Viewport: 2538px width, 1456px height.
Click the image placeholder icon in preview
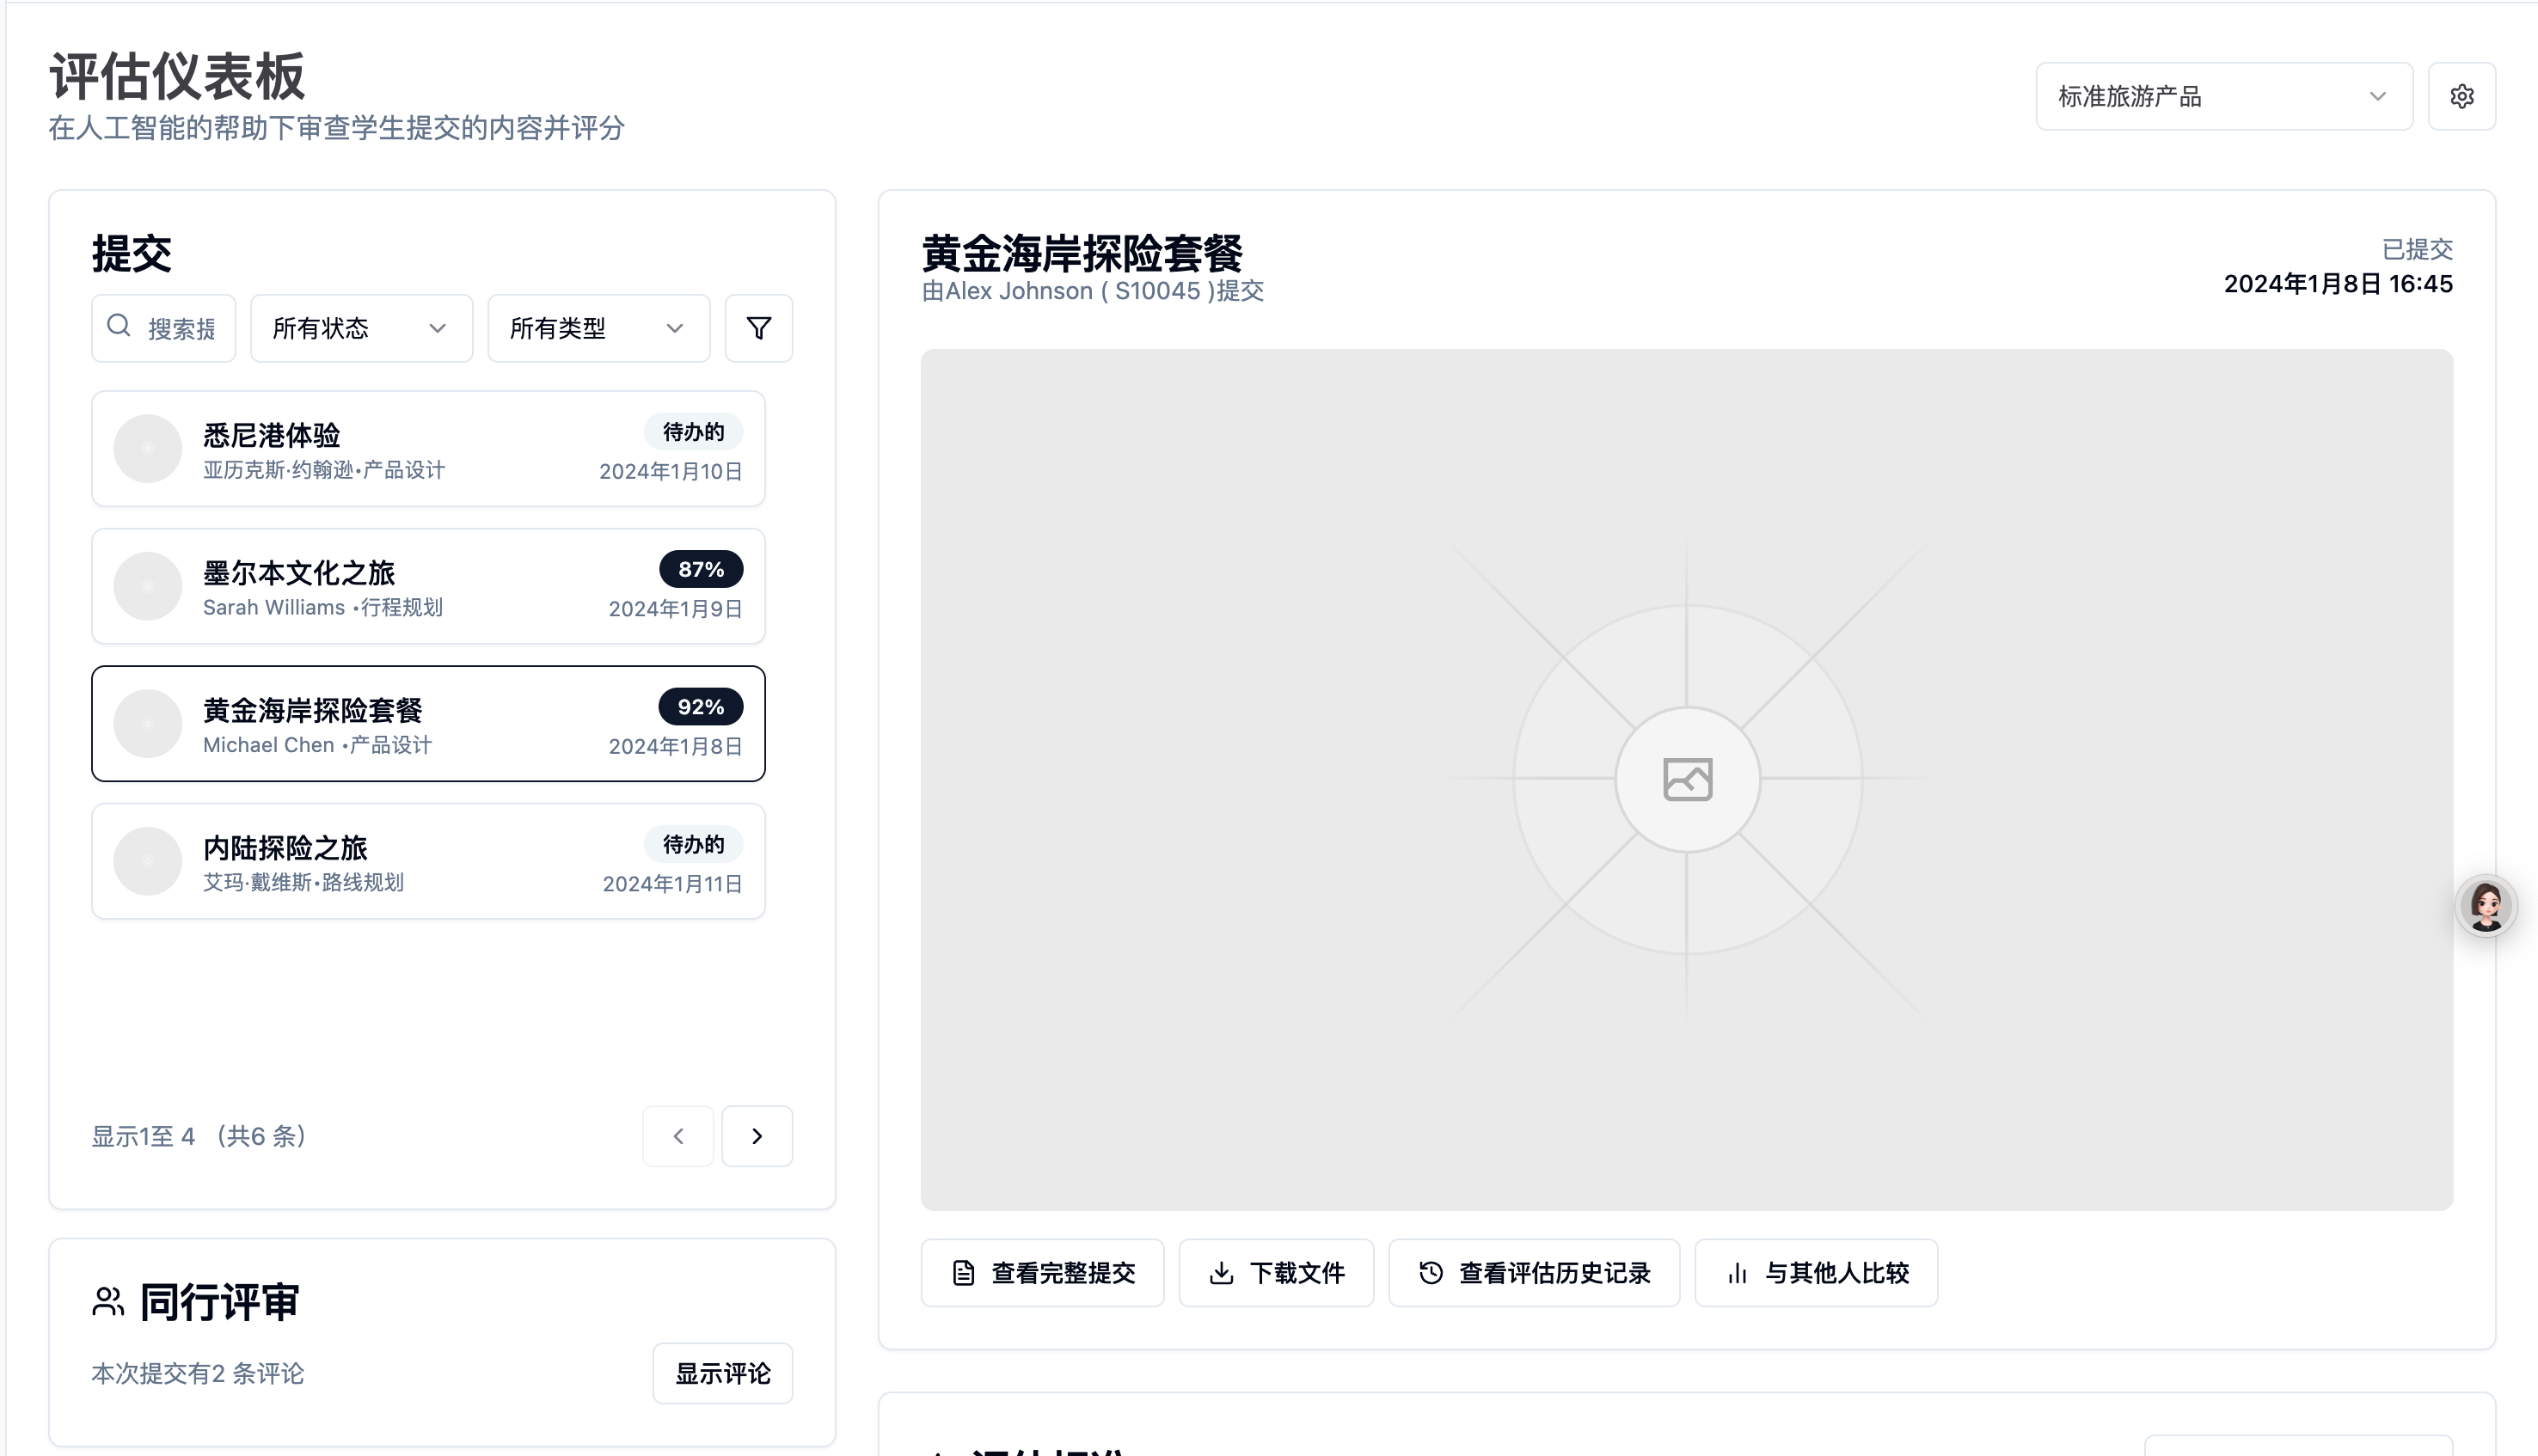point(1686,779)
